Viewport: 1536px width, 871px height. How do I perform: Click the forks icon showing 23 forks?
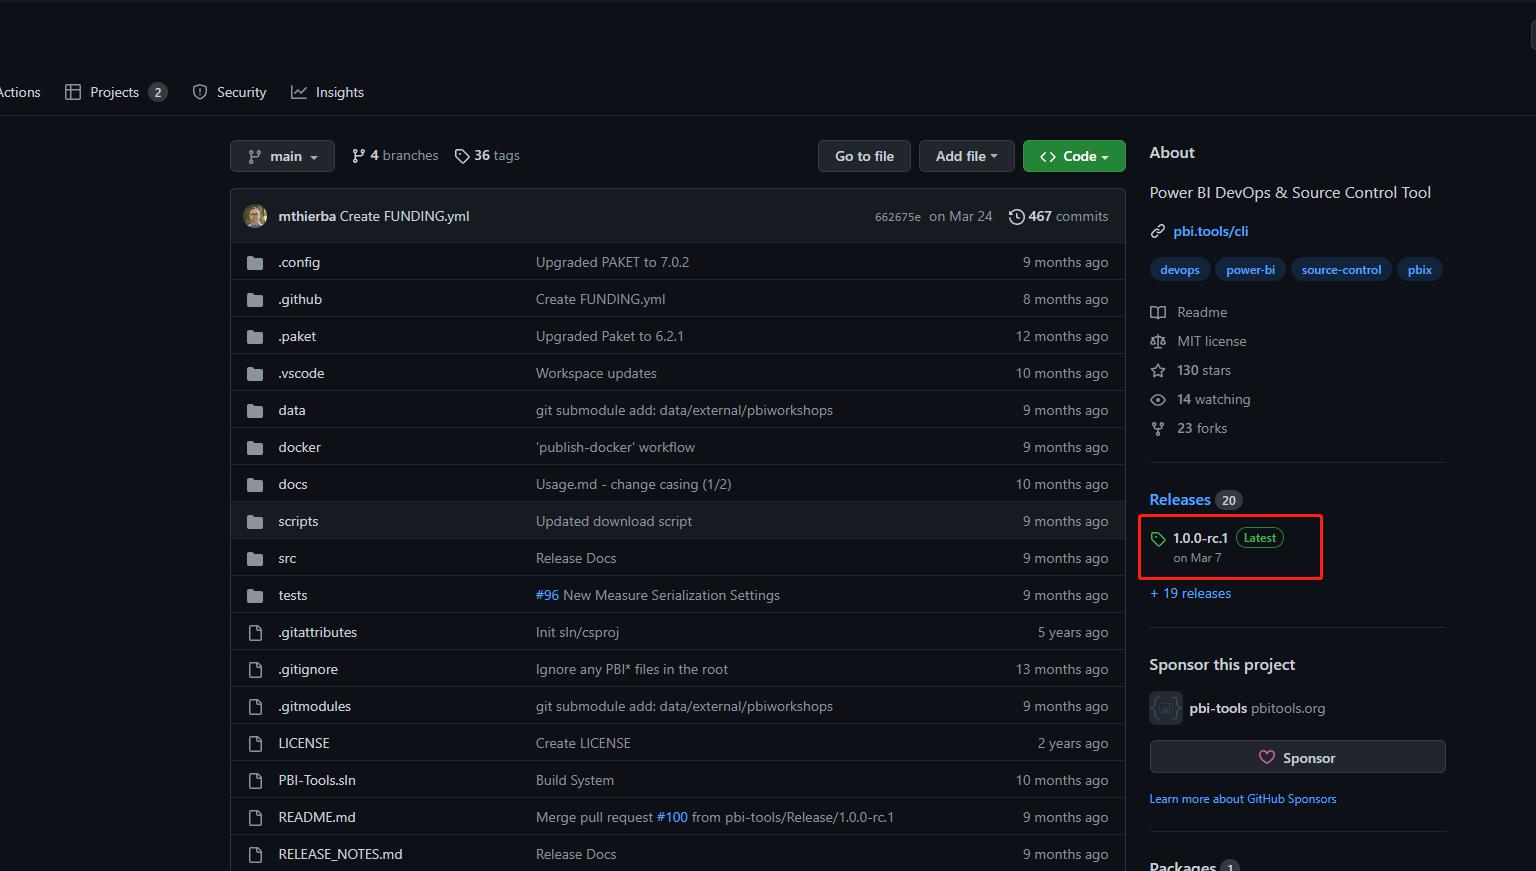click(1157, 428)
